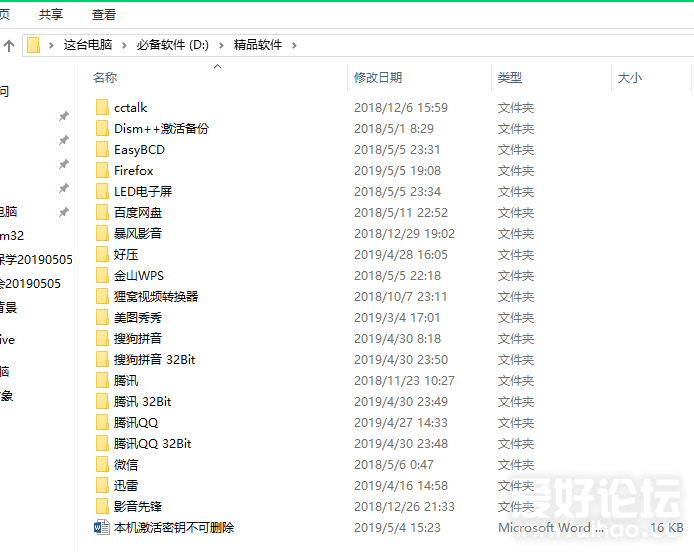The image size is (694, 552).
Task: Select the 影音先锋 folder icon
Action: tap(102, 506)
